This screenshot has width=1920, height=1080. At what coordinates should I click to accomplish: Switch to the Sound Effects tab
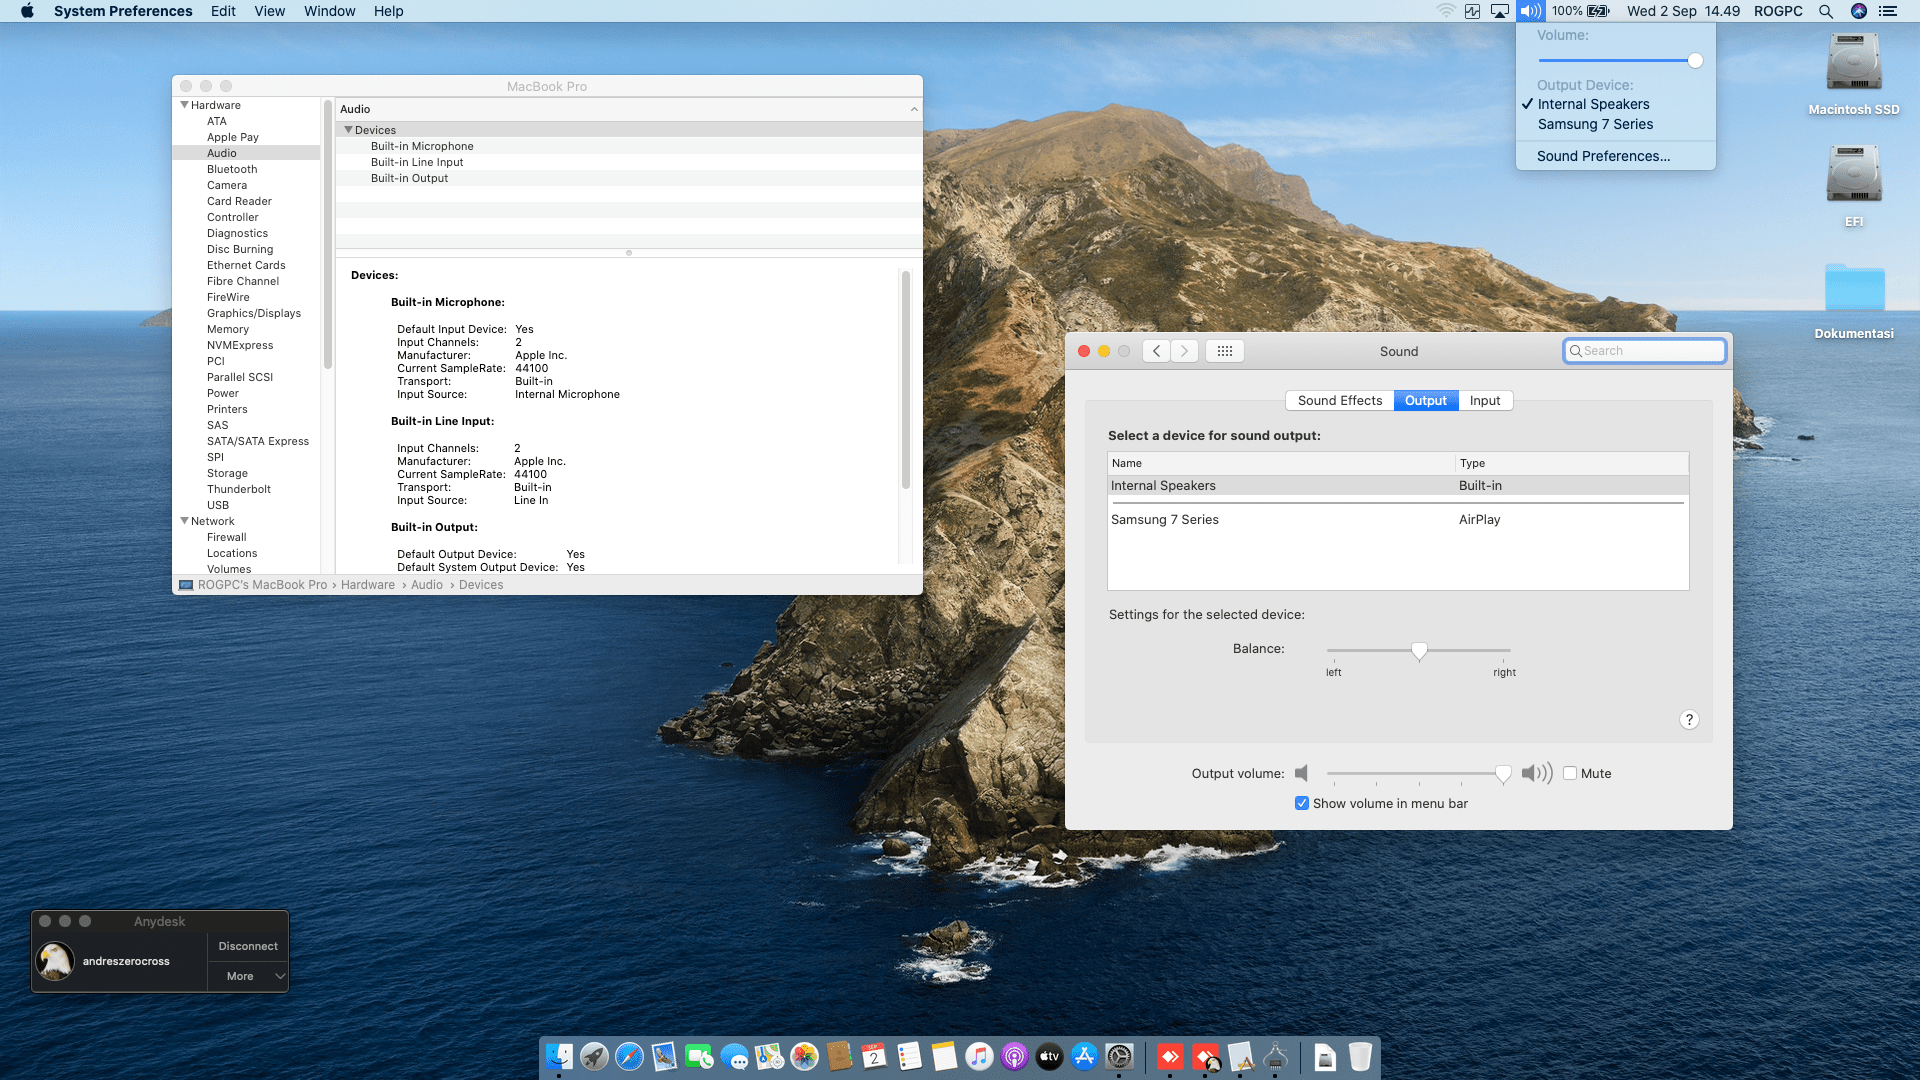(1340, 400)
